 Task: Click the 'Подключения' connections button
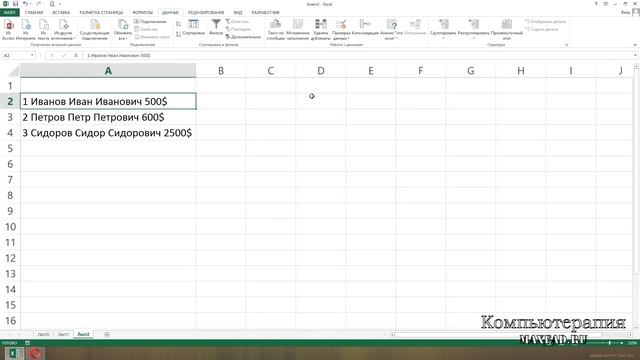(151, 22)
